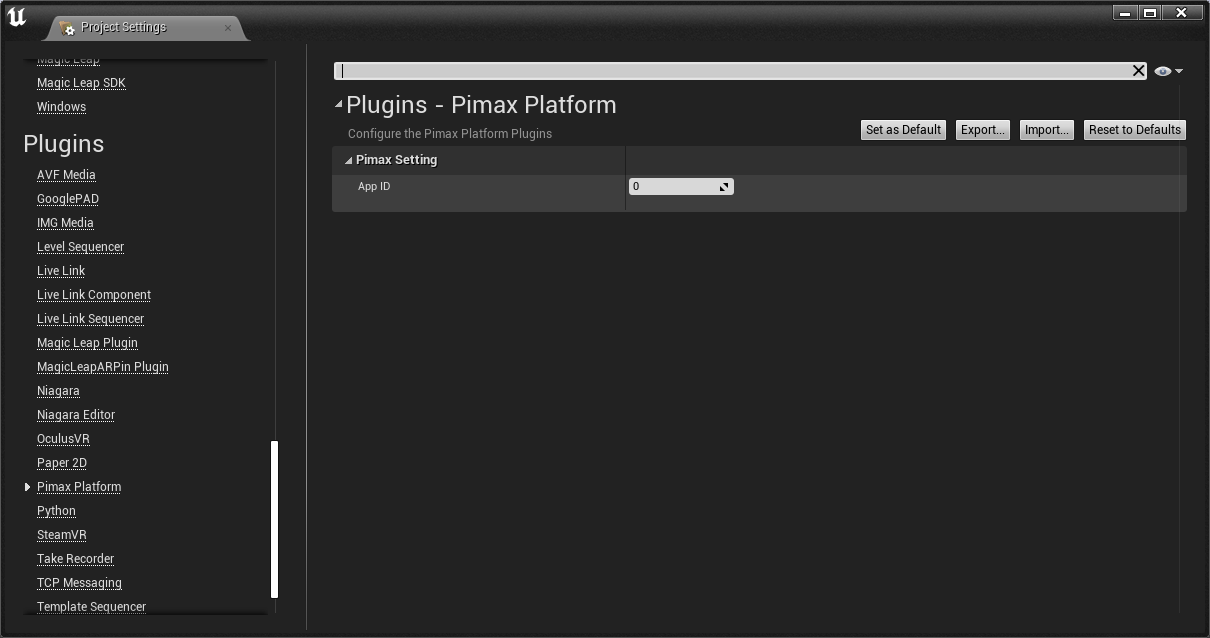Open GooglePAD plugin settings
Viewport: 1210px width, 638px height.
(68, 199)
